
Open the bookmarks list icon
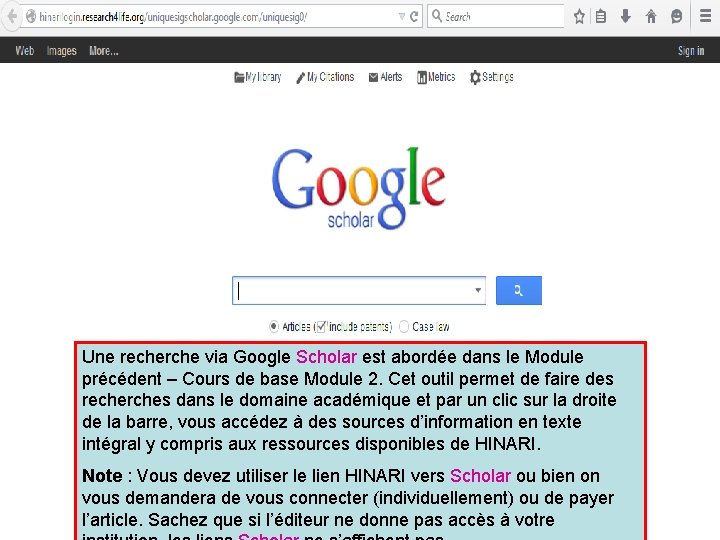pos(601,17)
